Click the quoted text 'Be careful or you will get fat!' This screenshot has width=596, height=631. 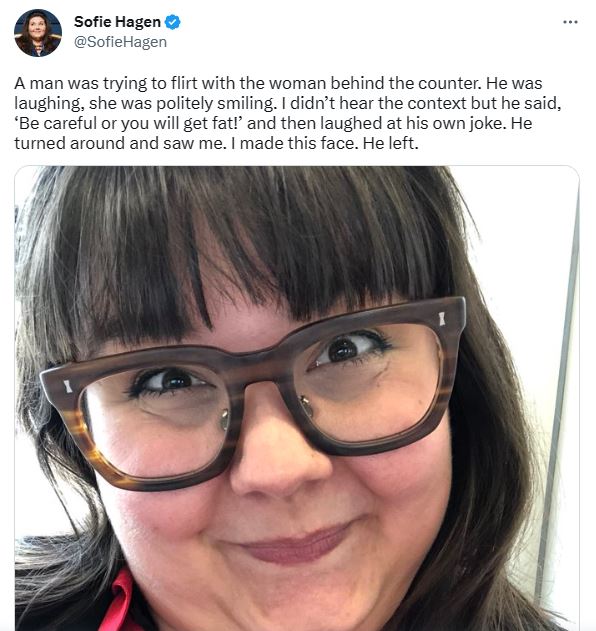pos(129,123)
